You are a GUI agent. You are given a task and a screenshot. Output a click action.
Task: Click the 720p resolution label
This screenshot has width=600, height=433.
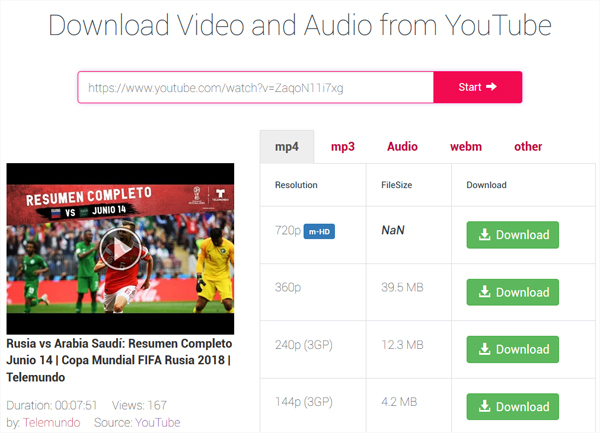coord(288,230)
